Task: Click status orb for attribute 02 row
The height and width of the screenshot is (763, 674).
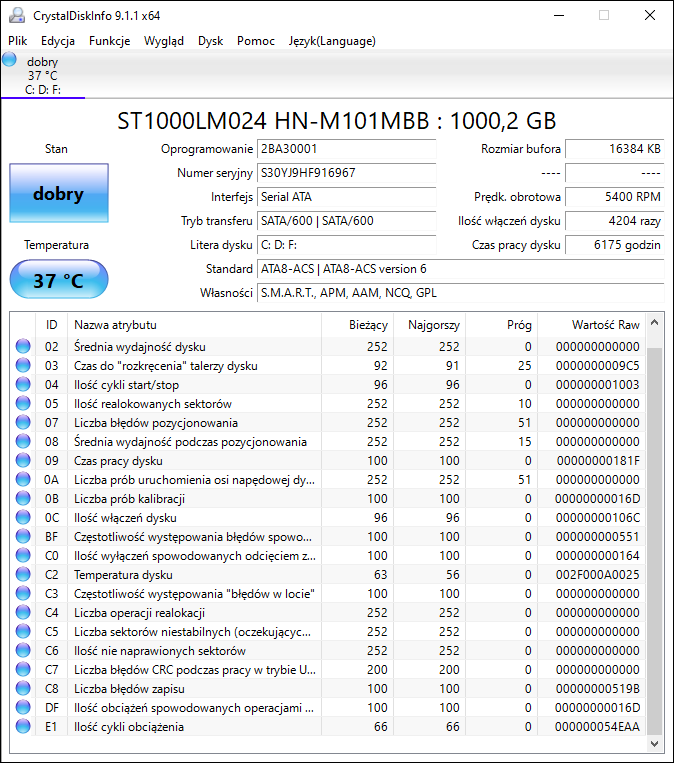Action: pos(23,346)
